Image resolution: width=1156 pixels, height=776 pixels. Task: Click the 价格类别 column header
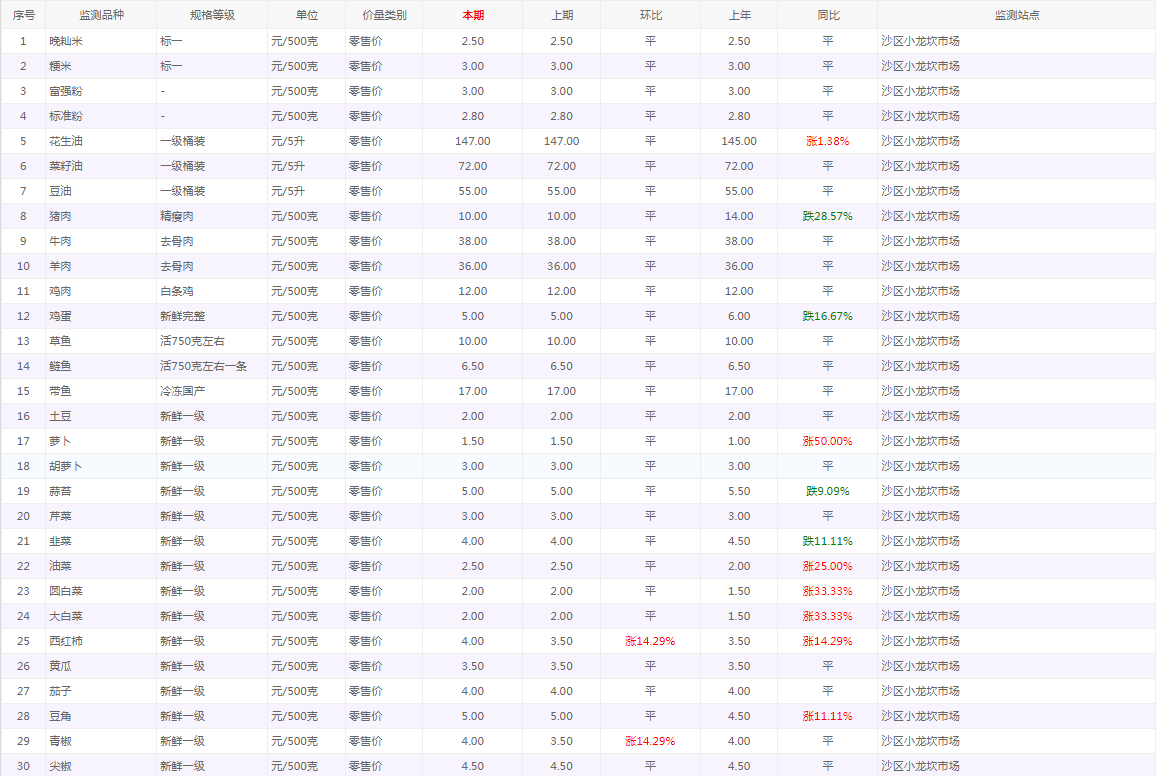coord(383,15)
